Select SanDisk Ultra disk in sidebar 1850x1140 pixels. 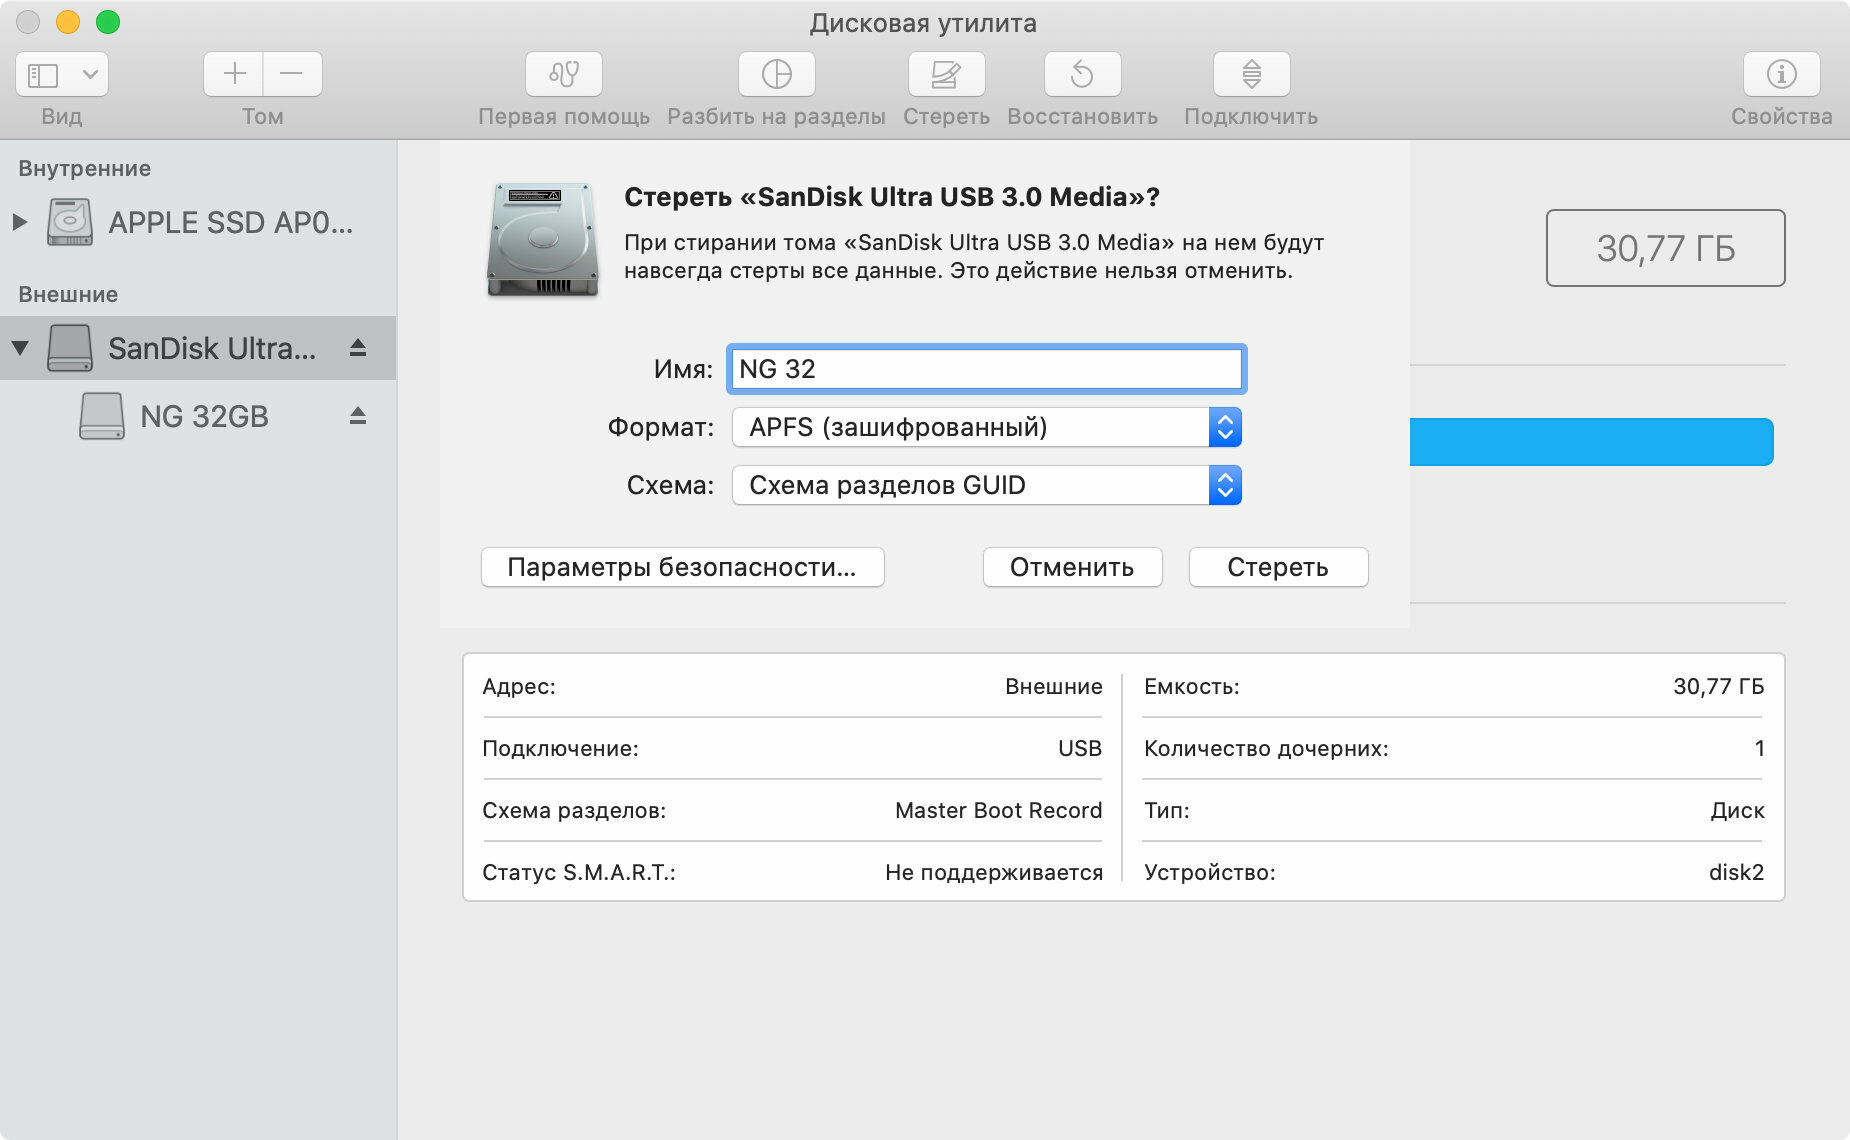198,348
